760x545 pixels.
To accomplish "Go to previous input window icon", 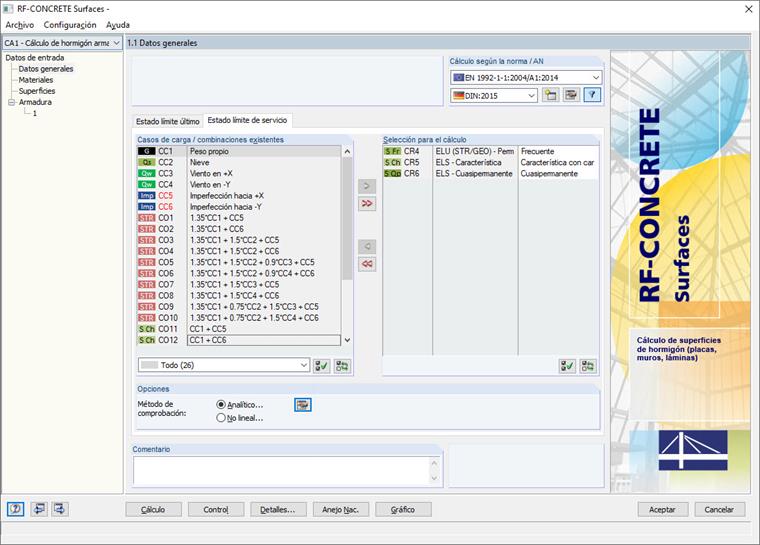I will pyautogui.click(x=39, y=509).
